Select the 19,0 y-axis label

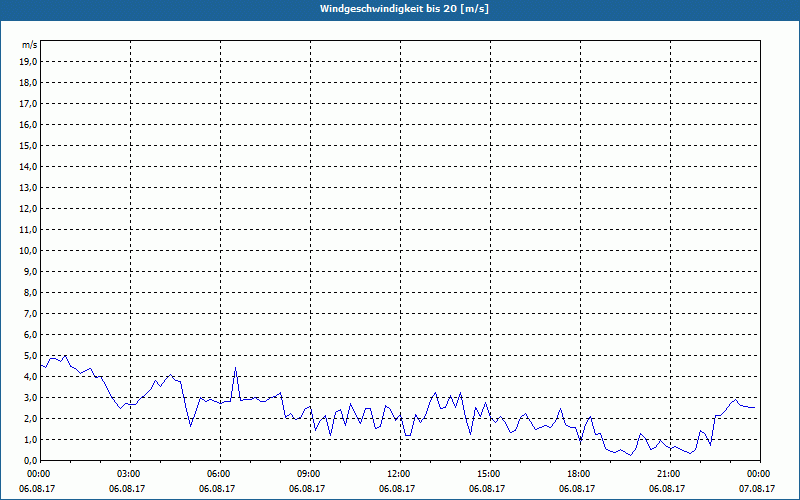point(28,62)
